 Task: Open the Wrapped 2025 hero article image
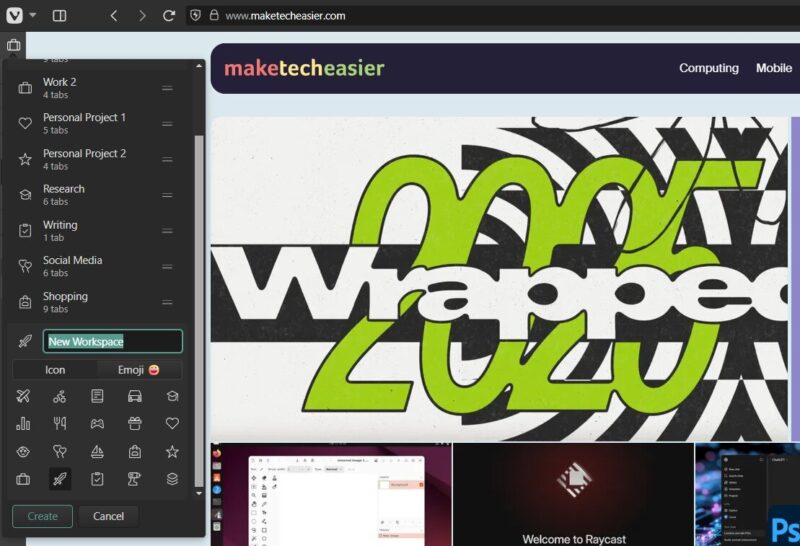(x=499, y=279)
